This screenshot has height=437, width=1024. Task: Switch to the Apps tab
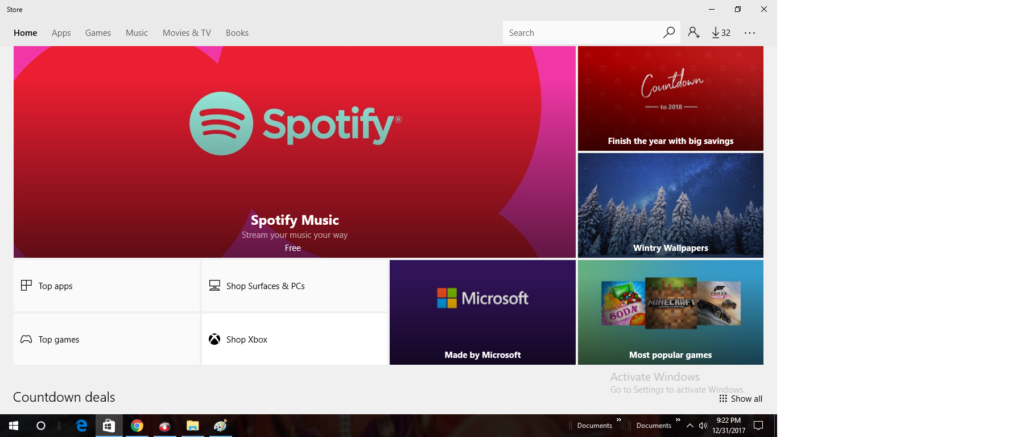pos(61,33)
